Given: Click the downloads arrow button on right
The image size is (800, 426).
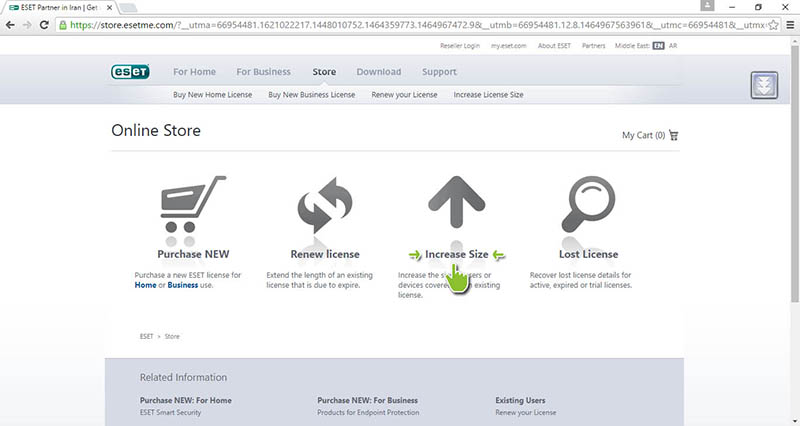Looking at the screenshot, I should [764, 85].
